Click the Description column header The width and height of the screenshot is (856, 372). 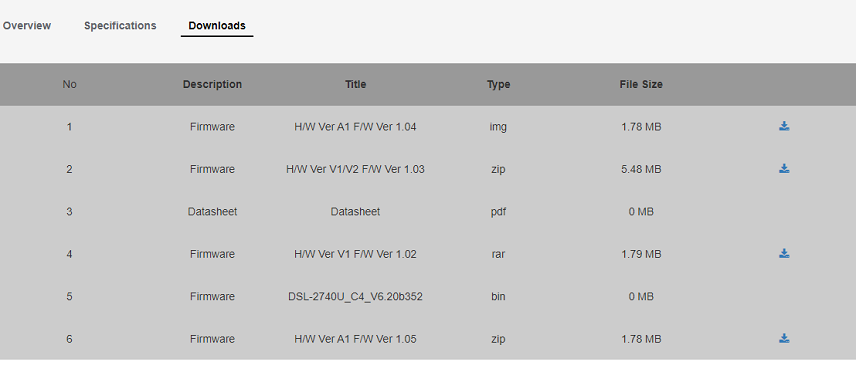[212, 85]
